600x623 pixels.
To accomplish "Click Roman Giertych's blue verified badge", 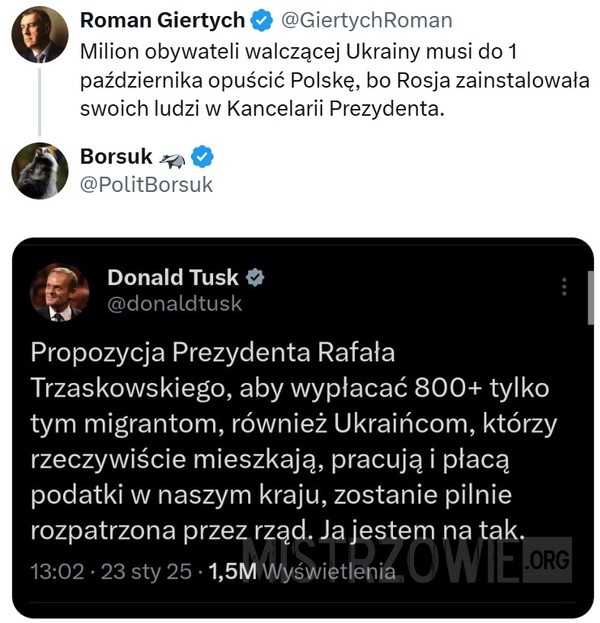I will [261, 21].
